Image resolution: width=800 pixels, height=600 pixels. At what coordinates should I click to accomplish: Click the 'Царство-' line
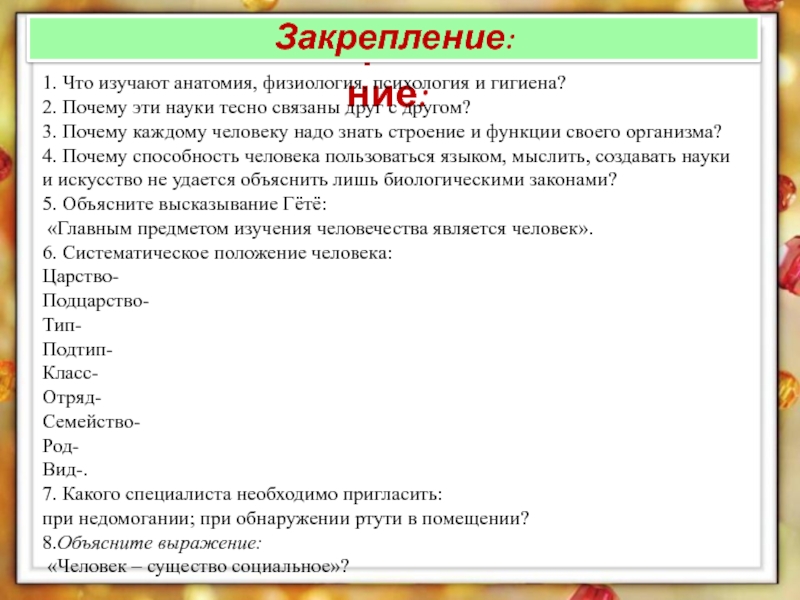[x=81, y=277]
